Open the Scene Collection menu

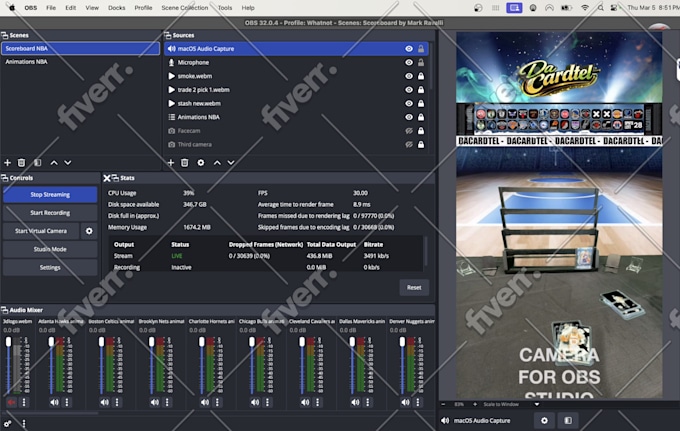pyautogui.click(x=185, y=8)
